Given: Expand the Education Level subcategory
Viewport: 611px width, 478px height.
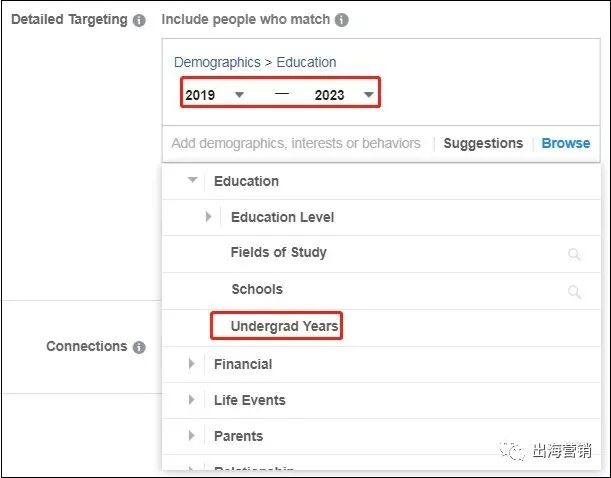Looking at the screenshot, I should click(x=208, y=217).
